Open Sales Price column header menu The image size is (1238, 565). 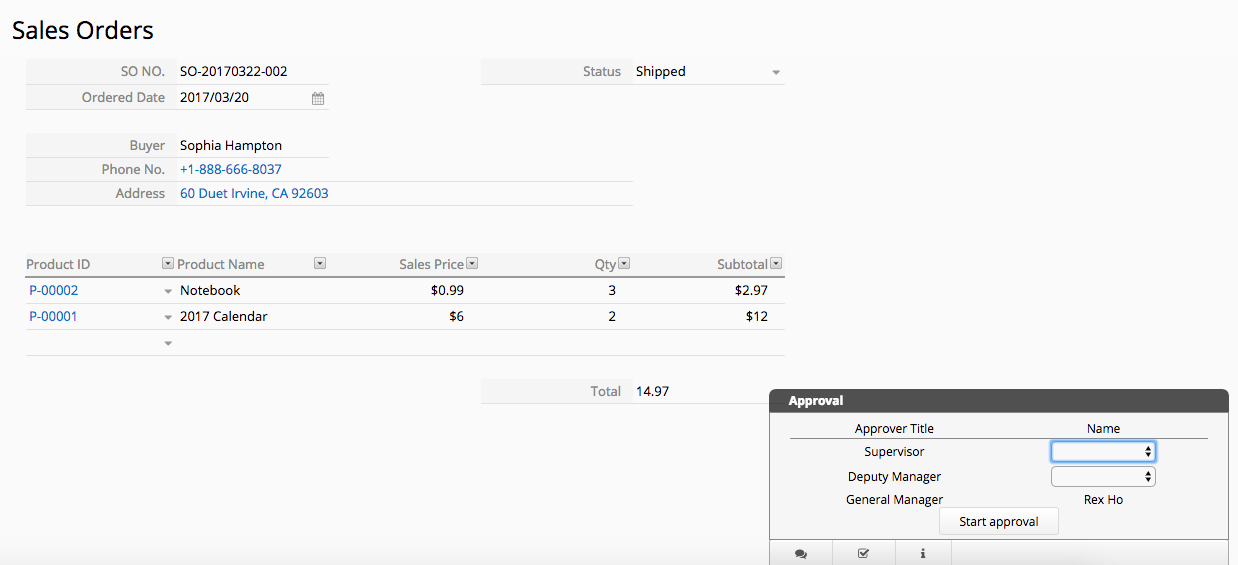(472, 264)
